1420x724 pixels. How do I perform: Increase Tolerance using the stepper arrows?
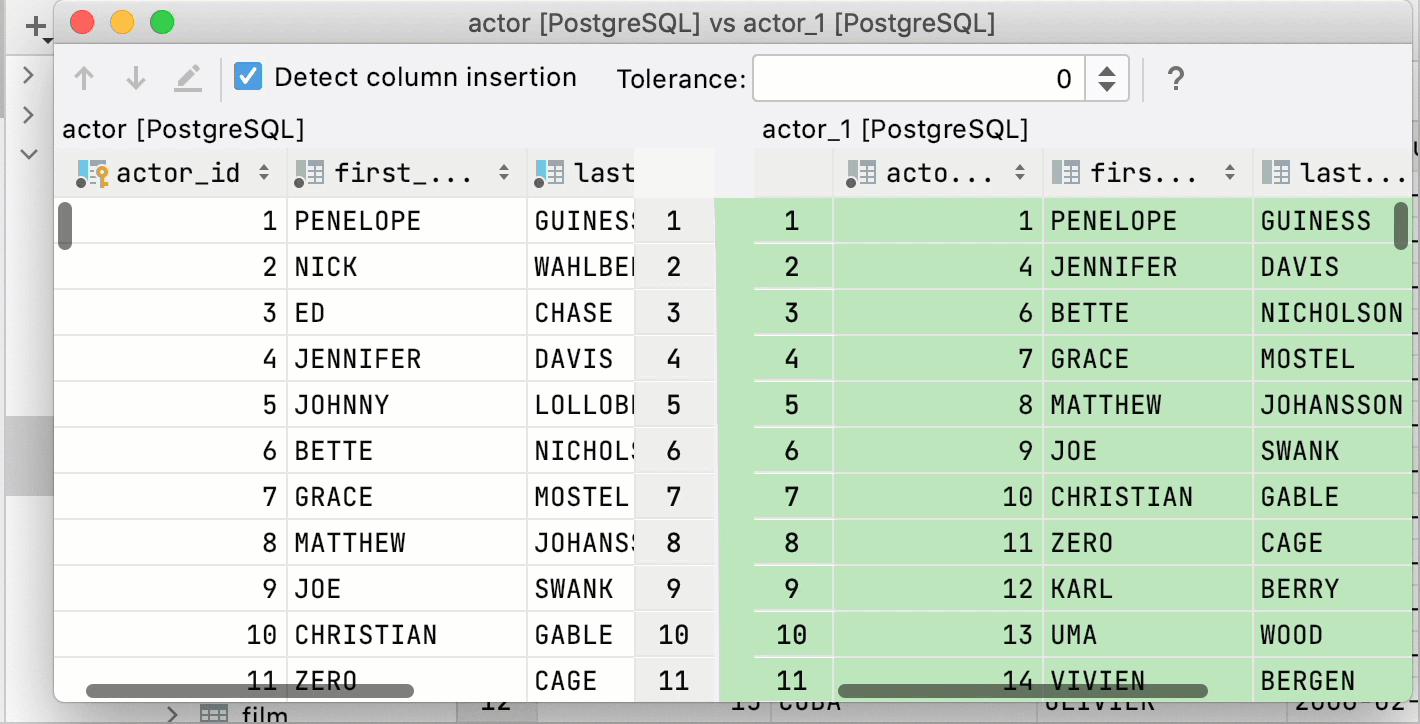coord(1107,71)
